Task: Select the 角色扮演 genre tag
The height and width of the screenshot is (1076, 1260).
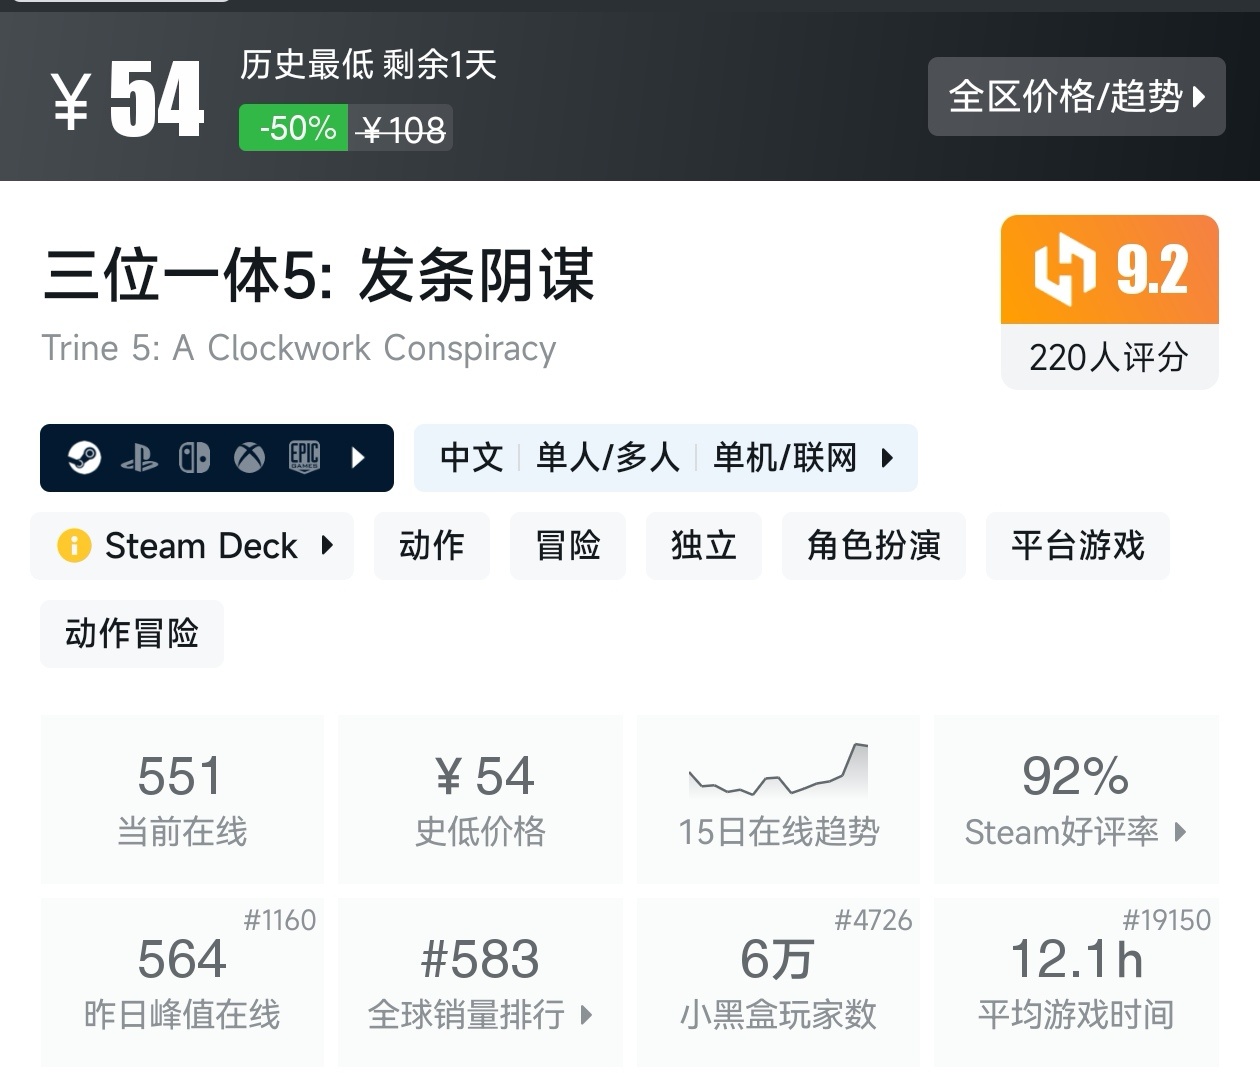Action: tap(873, 546)
